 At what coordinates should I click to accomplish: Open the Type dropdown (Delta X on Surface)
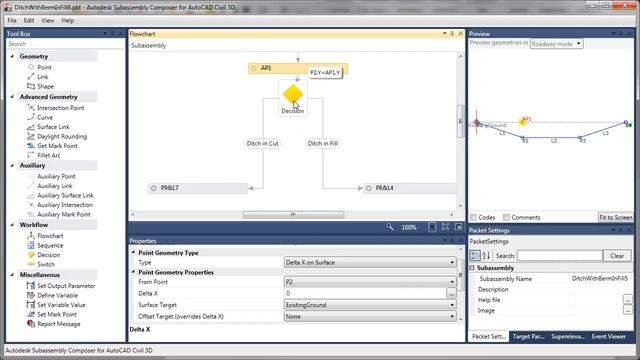click(x=370, y=262)
